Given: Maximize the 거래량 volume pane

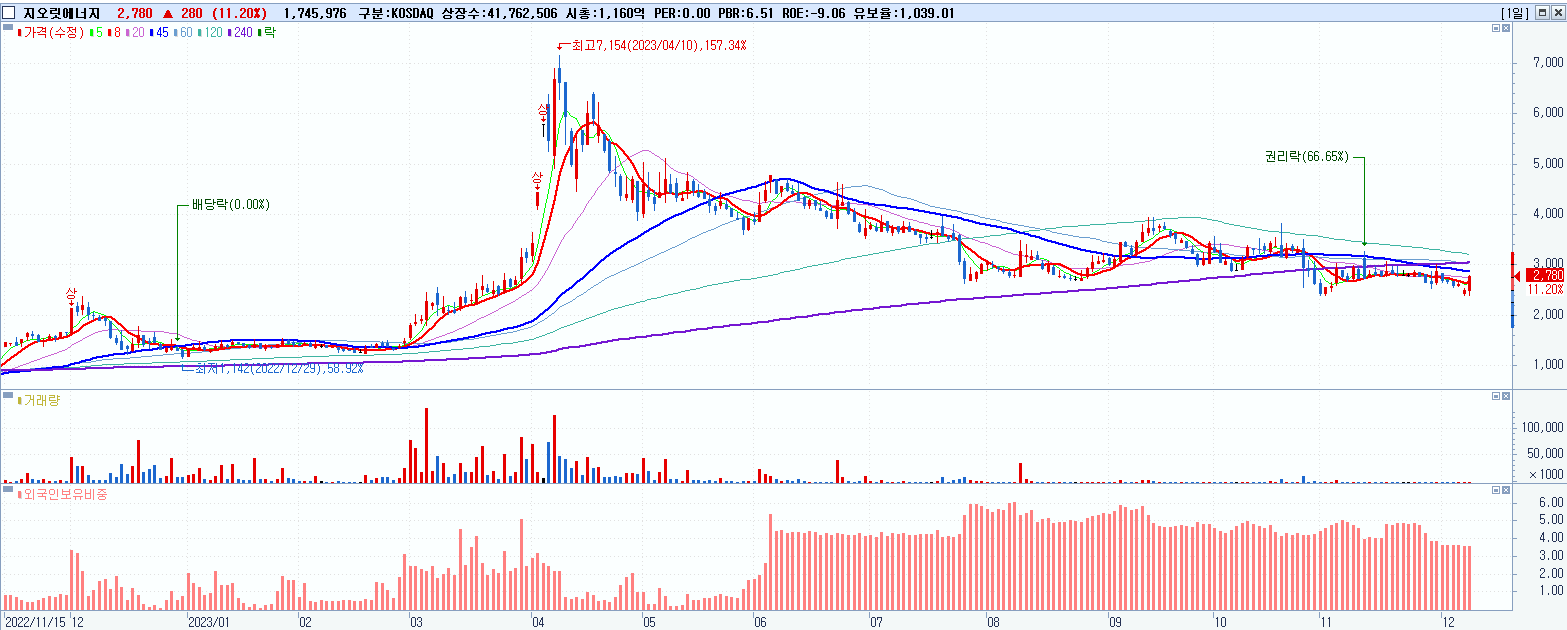Looking at the screenshot, I should [x=1496, y=396].
